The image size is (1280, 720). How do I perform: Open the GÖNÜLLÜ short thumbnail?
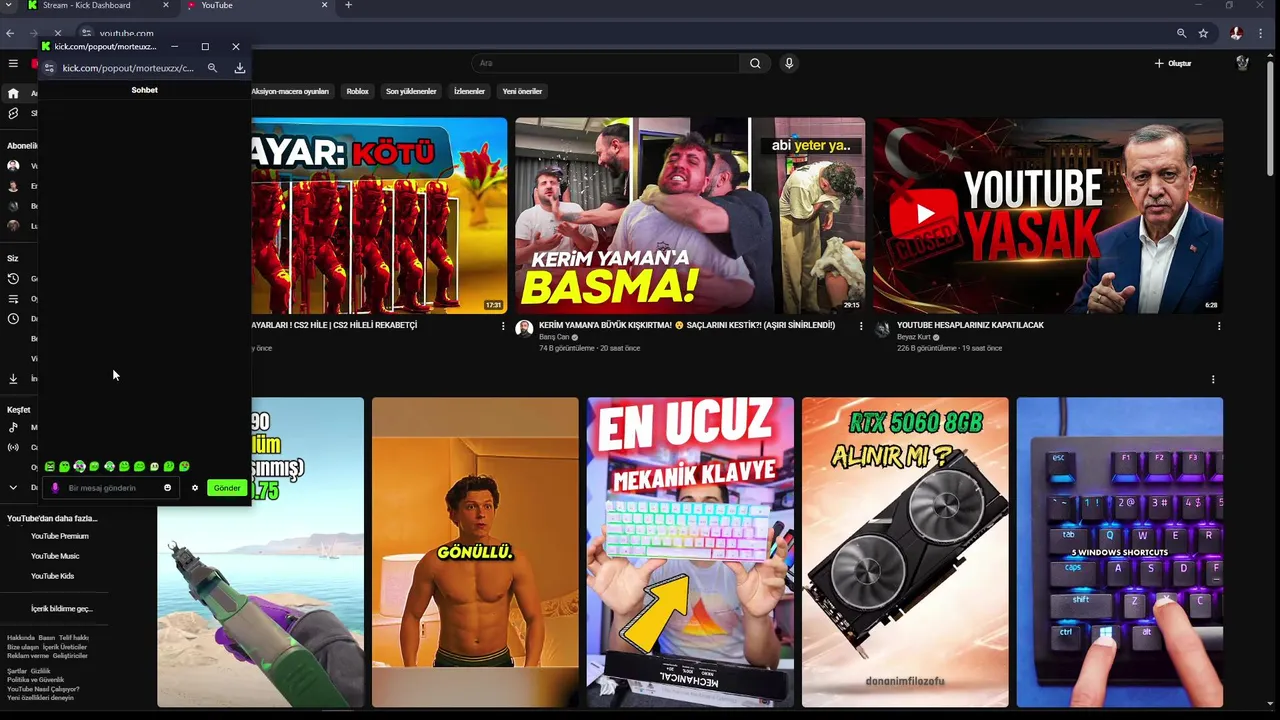click(475, 552)
